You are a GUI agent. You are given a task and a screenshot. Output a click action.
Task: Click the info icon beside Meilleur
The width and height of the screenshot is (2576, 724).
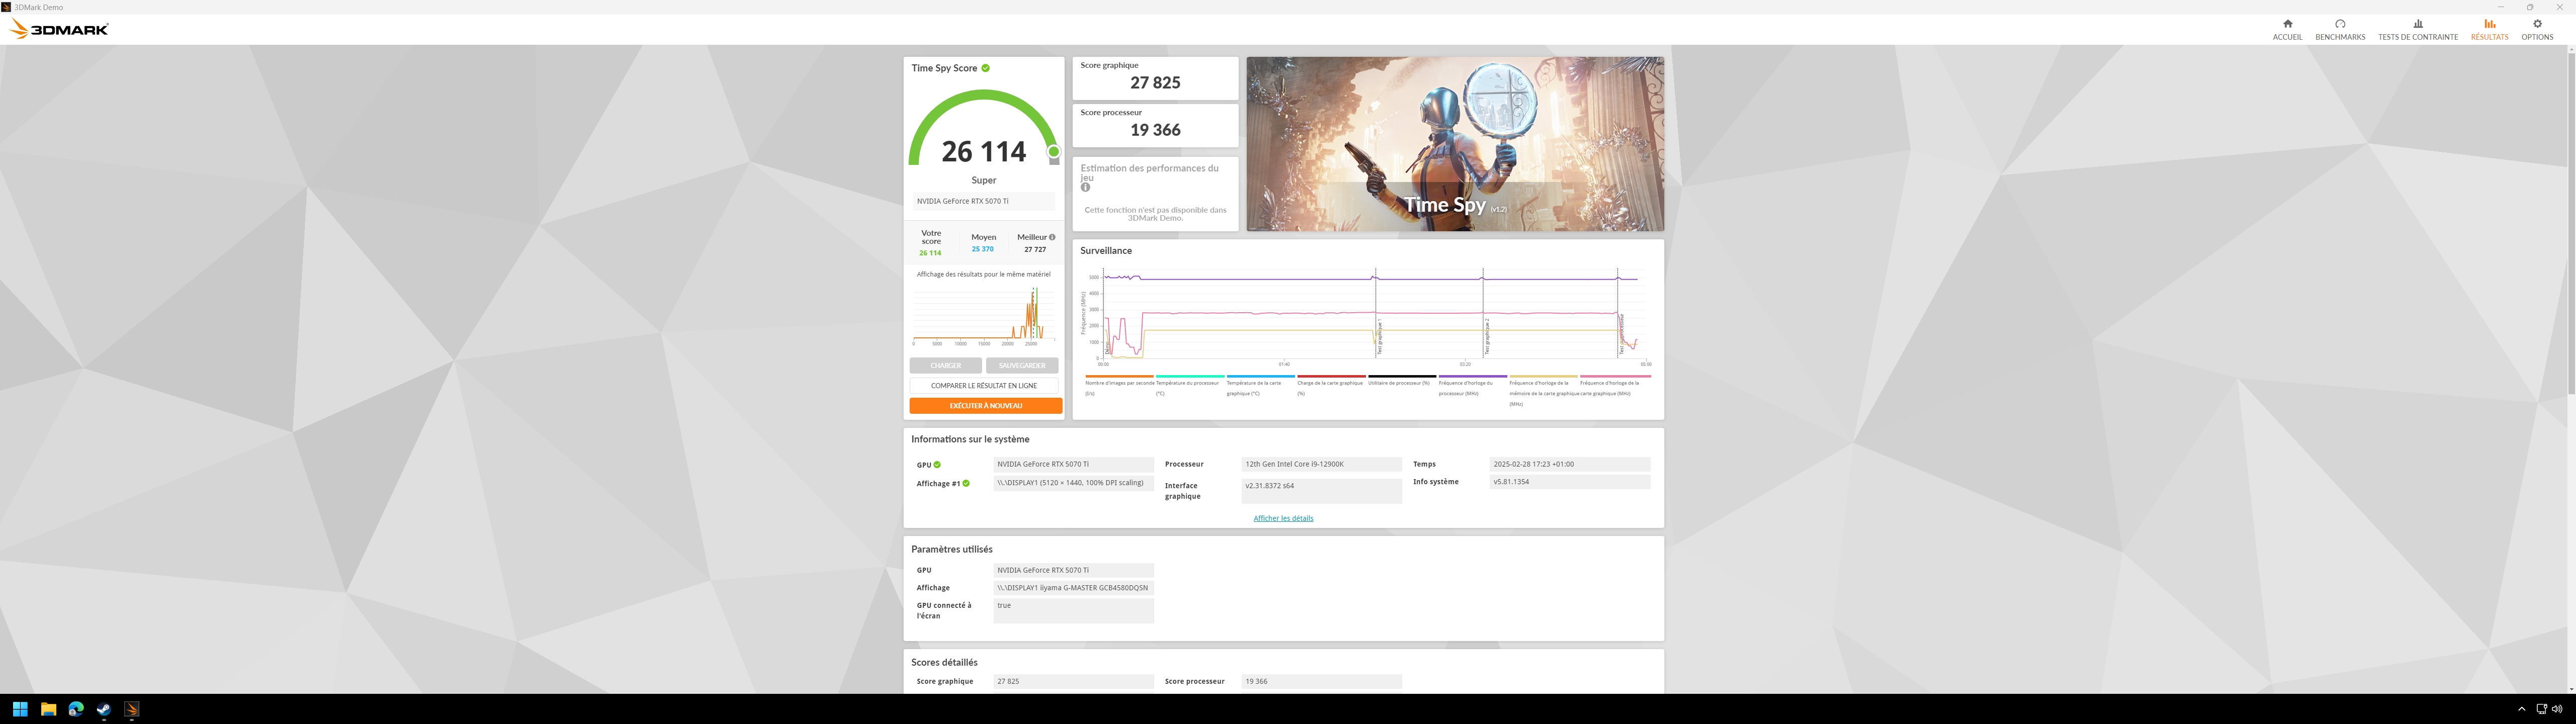[1052, 237]
